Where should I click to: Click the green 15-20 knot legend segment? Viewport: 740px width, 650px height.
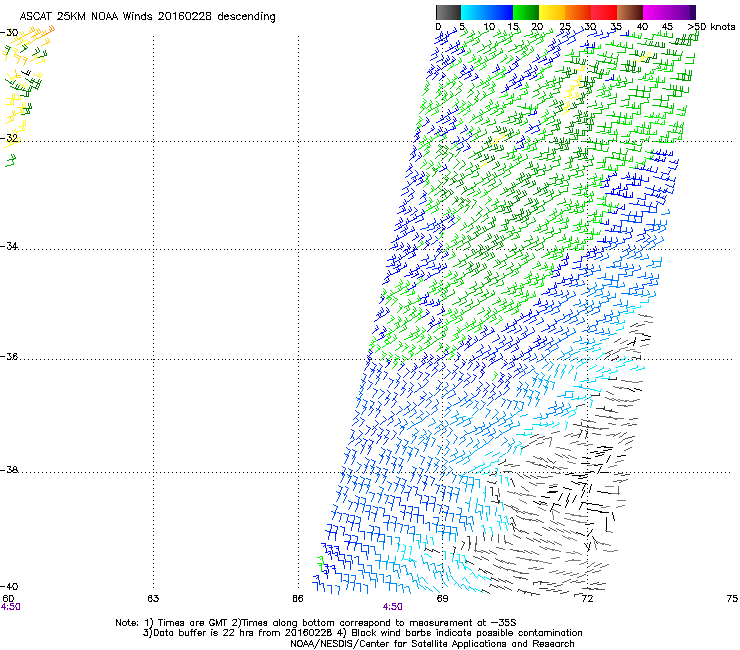coord(526,12)
